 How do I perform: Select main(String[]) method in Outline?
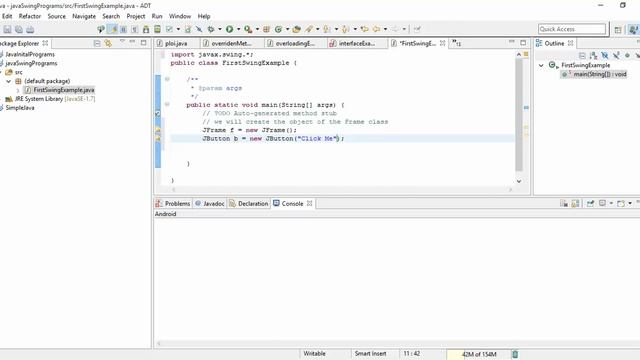[x=594, y=74]
